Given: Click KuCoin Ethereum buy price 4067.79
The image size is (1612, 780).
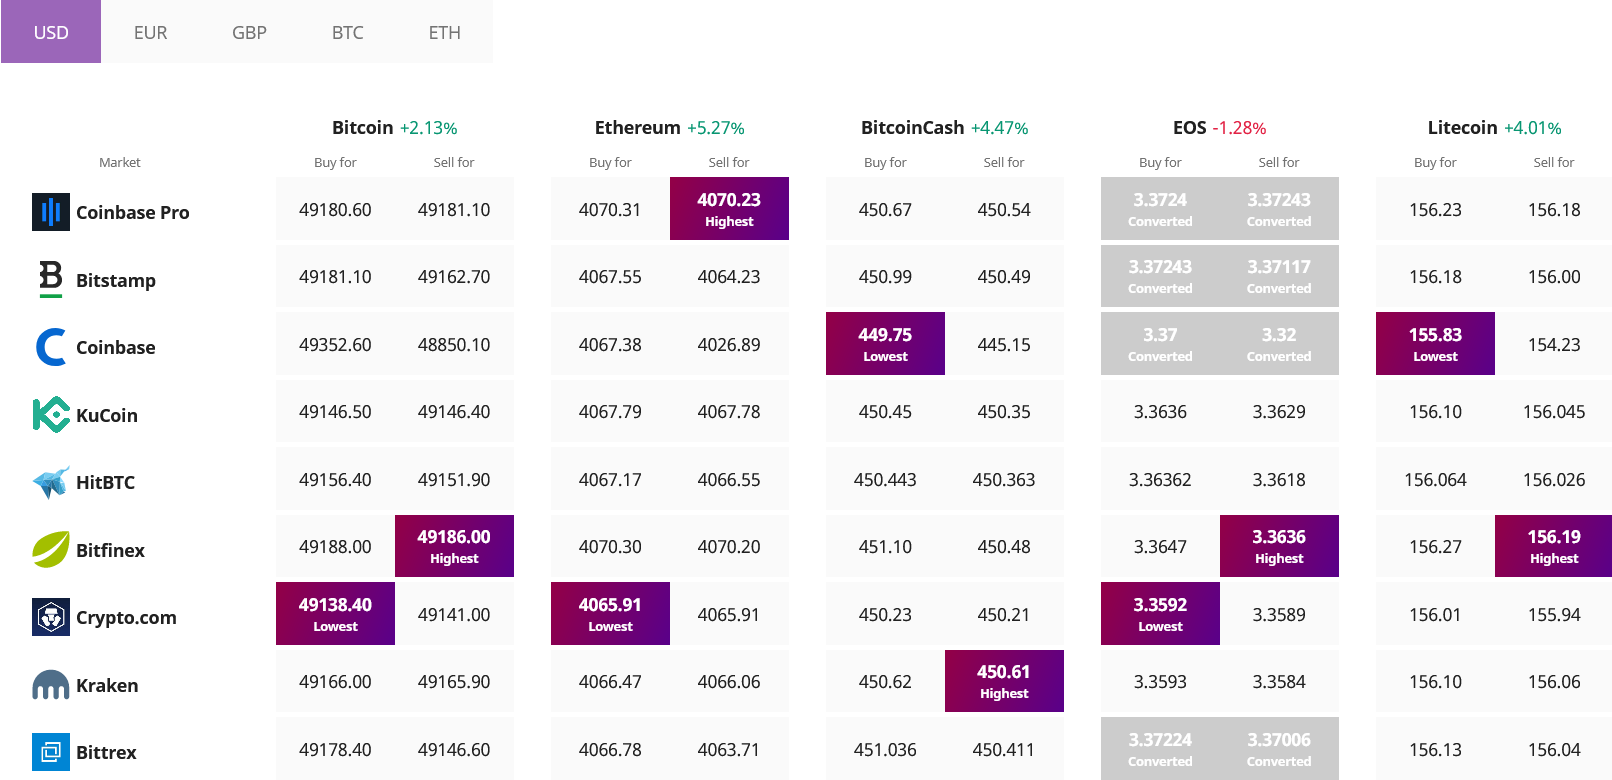Looking at the screenshot, I should pos(610,411).
